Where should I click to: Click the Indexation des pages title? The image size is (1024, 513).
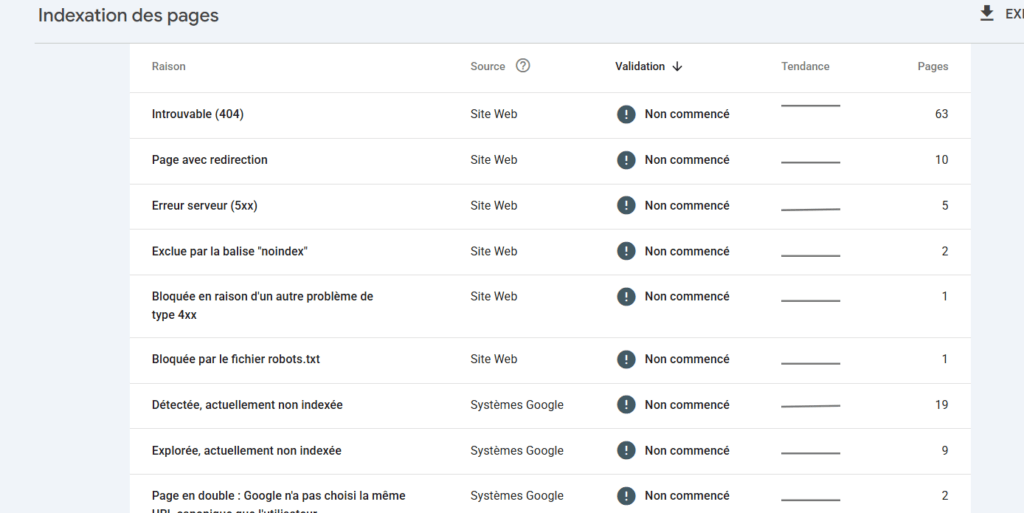[x=128, y=16]
